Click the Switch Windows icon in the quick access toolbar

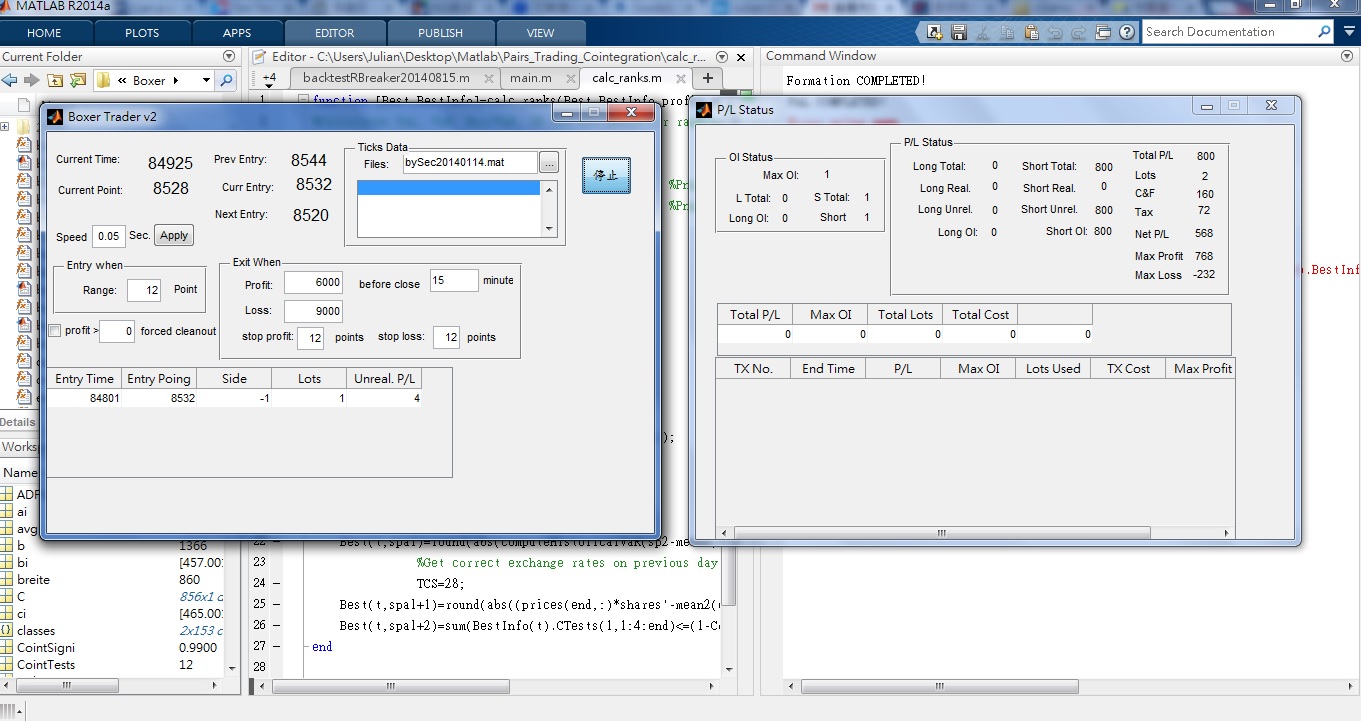tap(1103, 32)
